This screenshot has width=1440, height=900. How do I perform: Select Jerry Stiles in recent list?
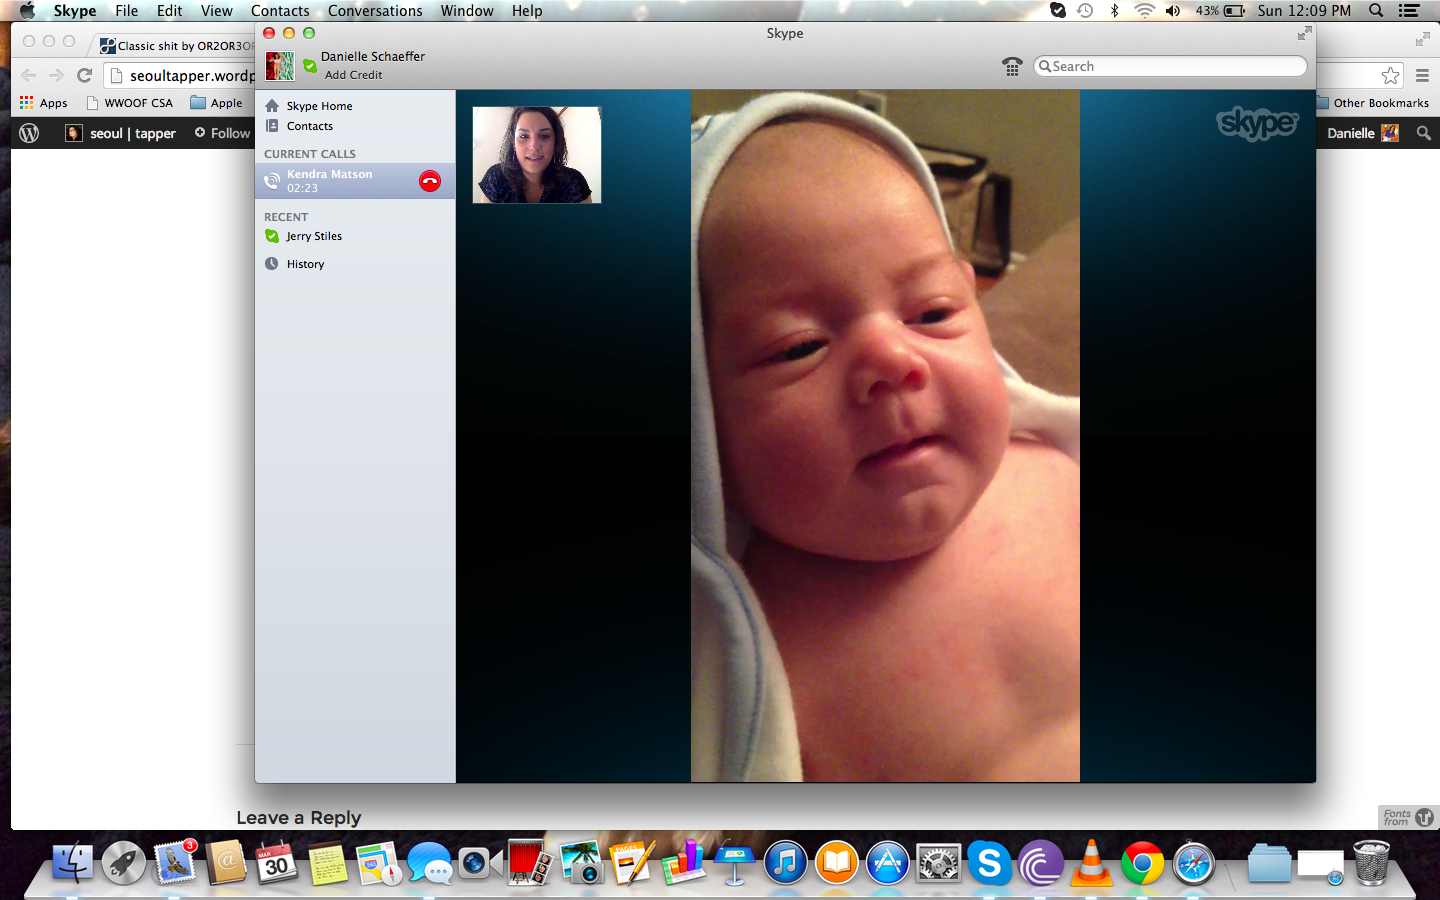(x=314, y=236)
